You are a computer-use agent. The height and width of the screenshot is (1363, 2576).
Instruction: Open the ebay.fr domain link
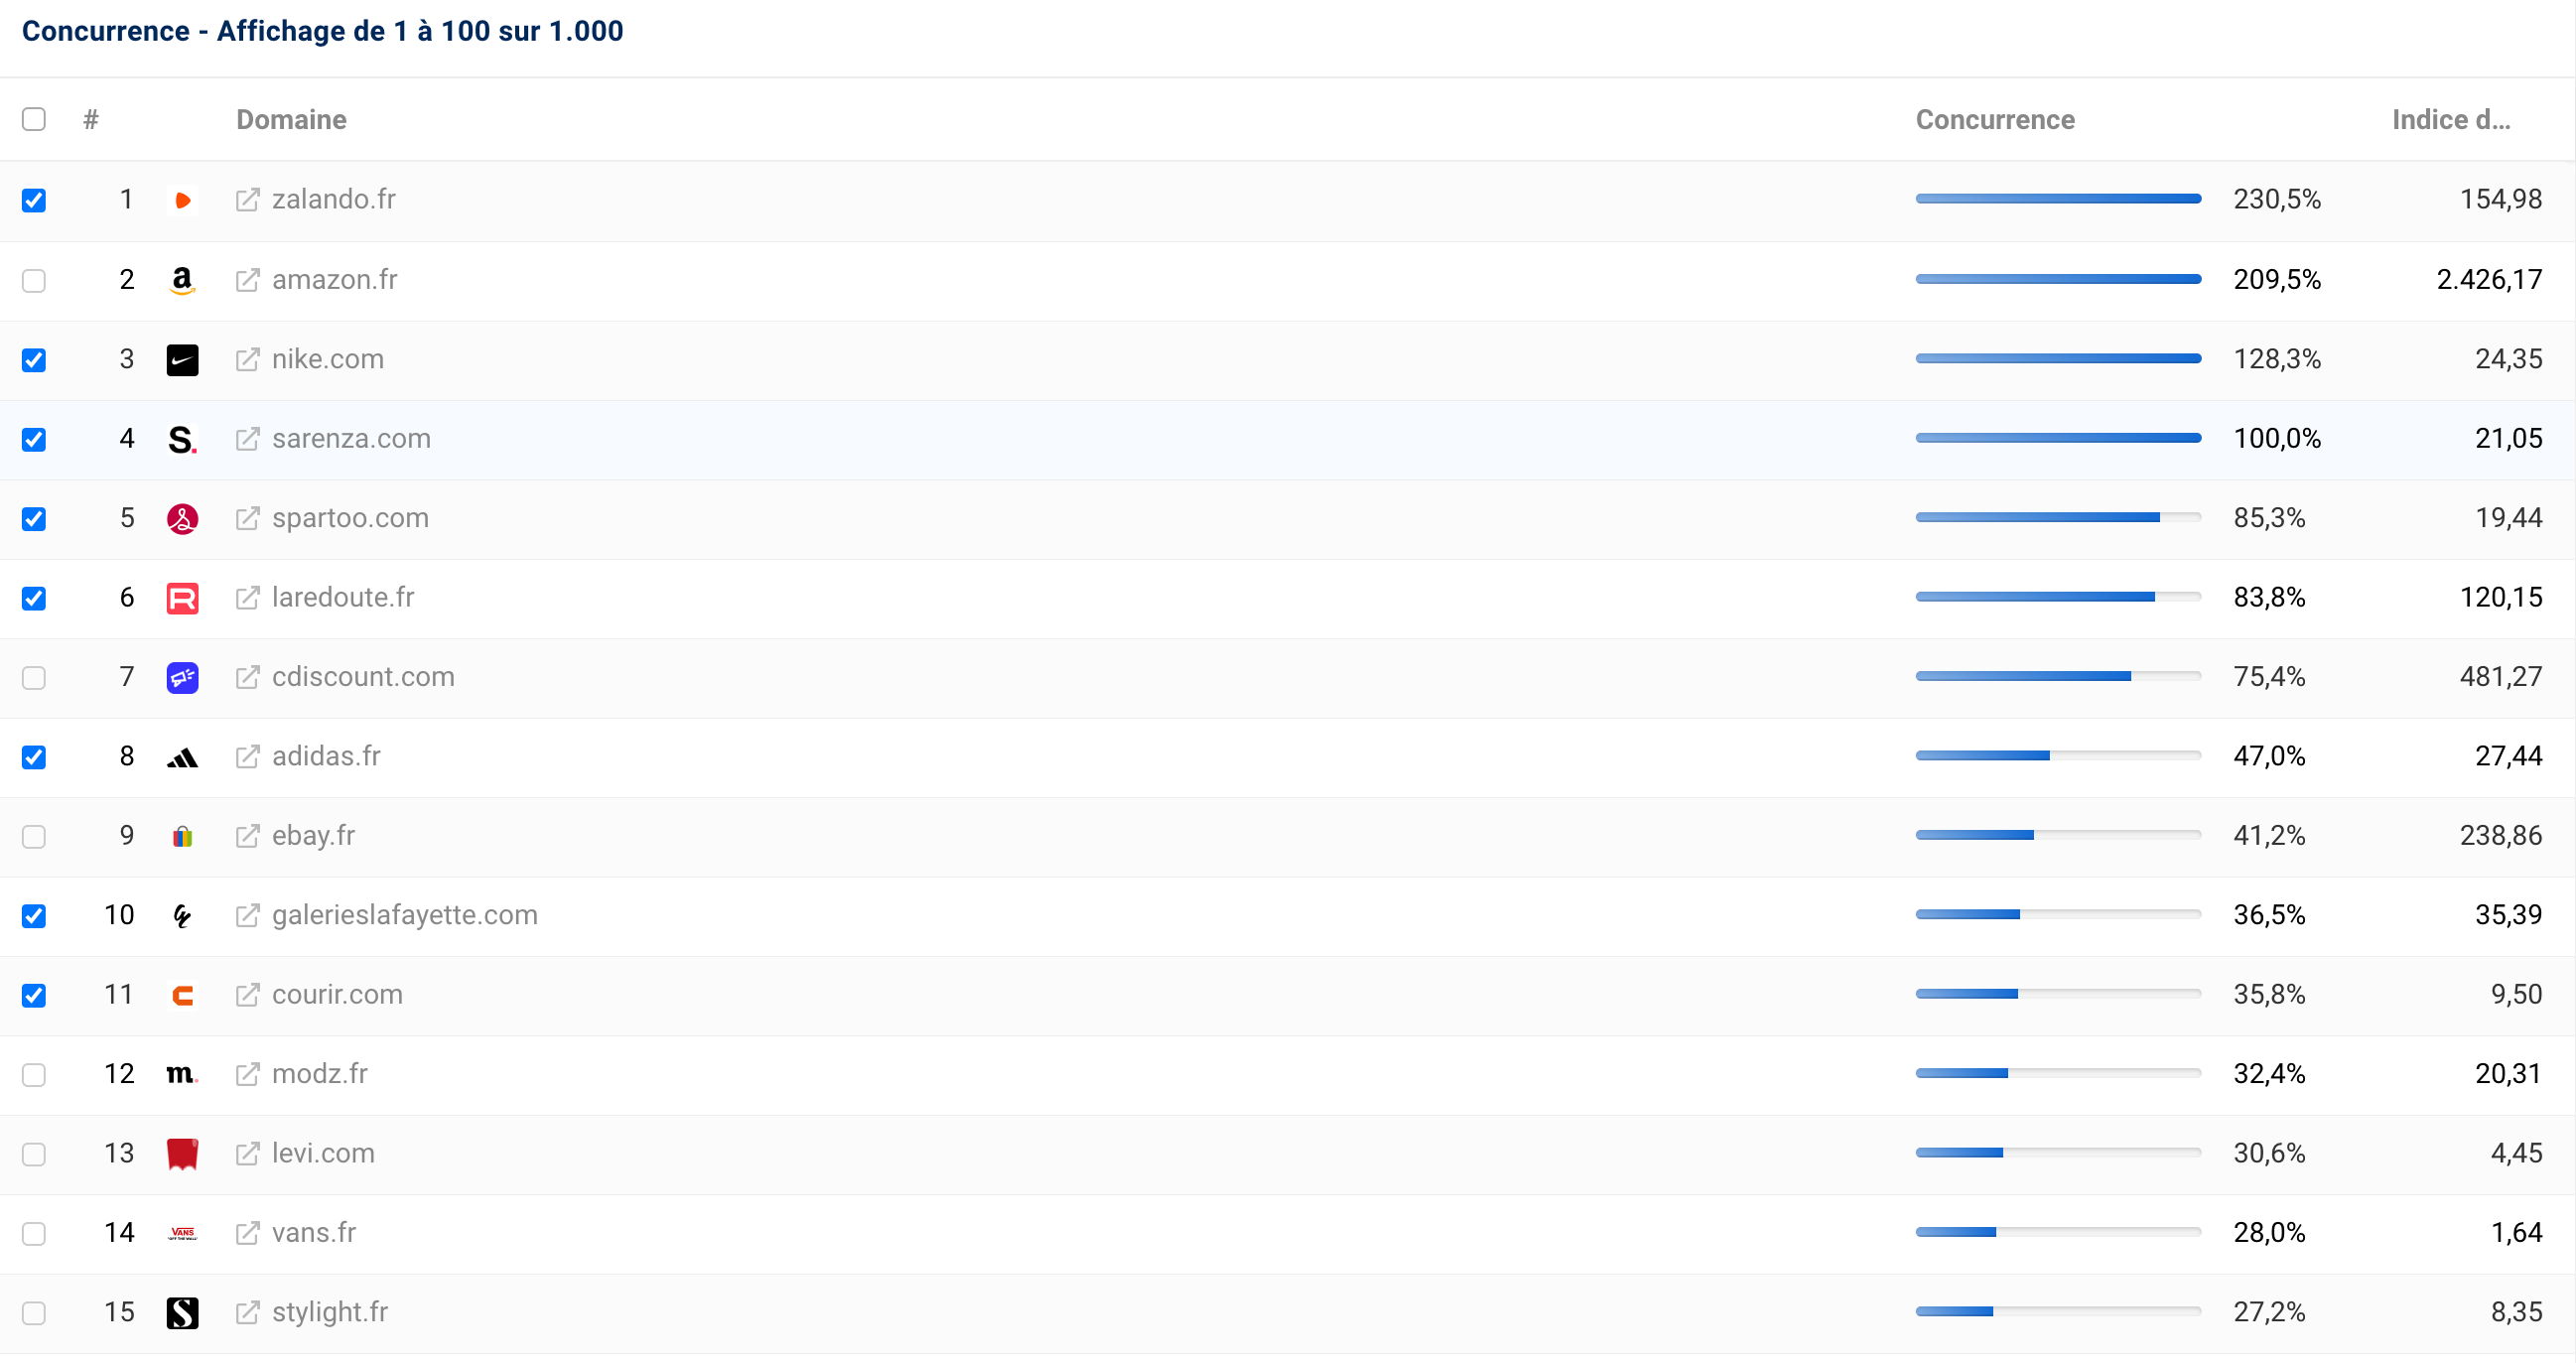(313, 835)
